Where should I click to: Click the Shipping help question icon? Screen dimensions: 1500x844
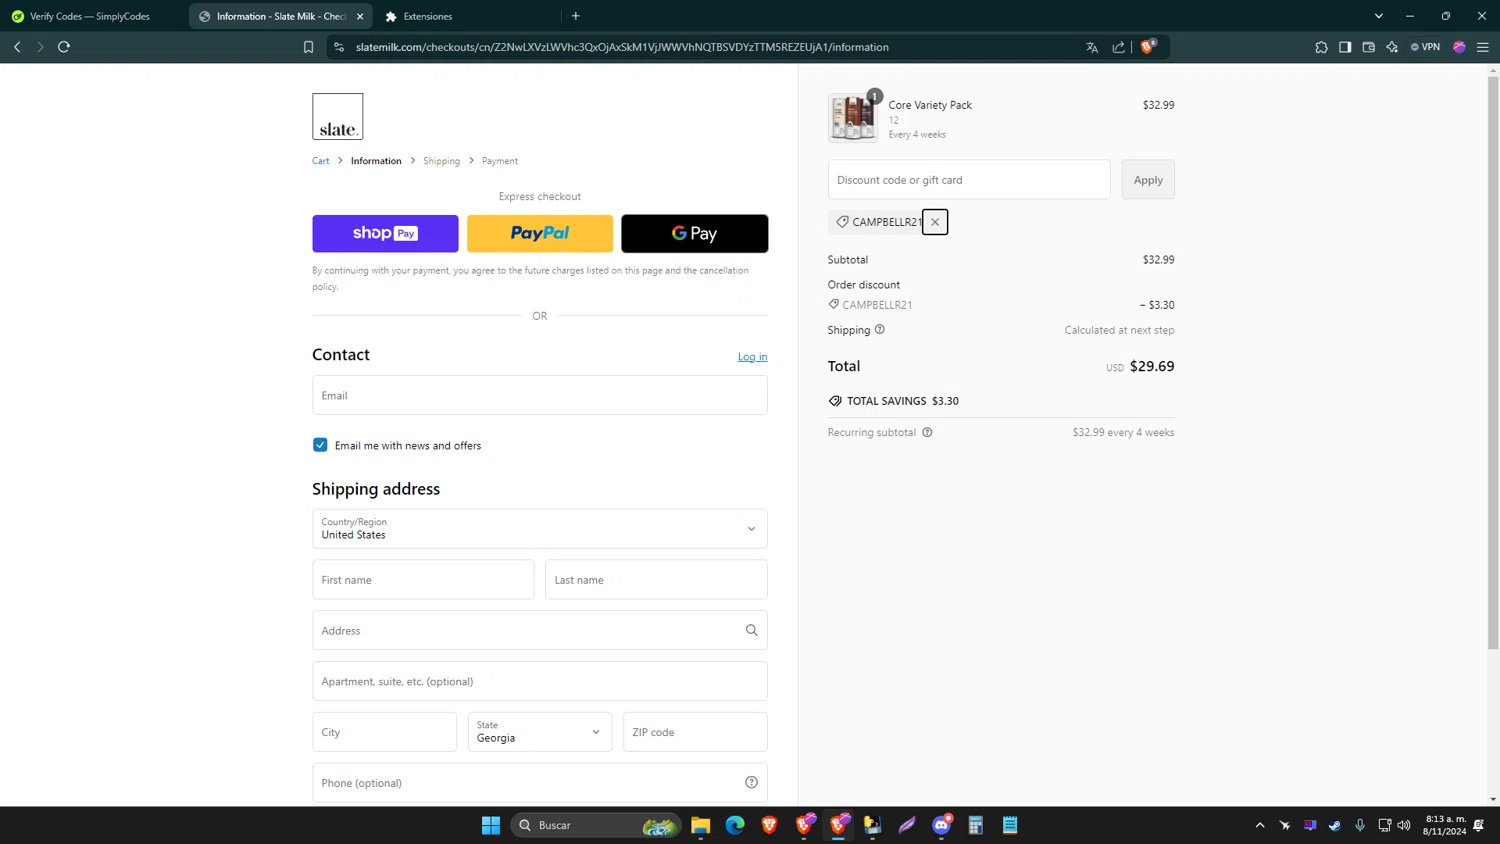(880, 329)
